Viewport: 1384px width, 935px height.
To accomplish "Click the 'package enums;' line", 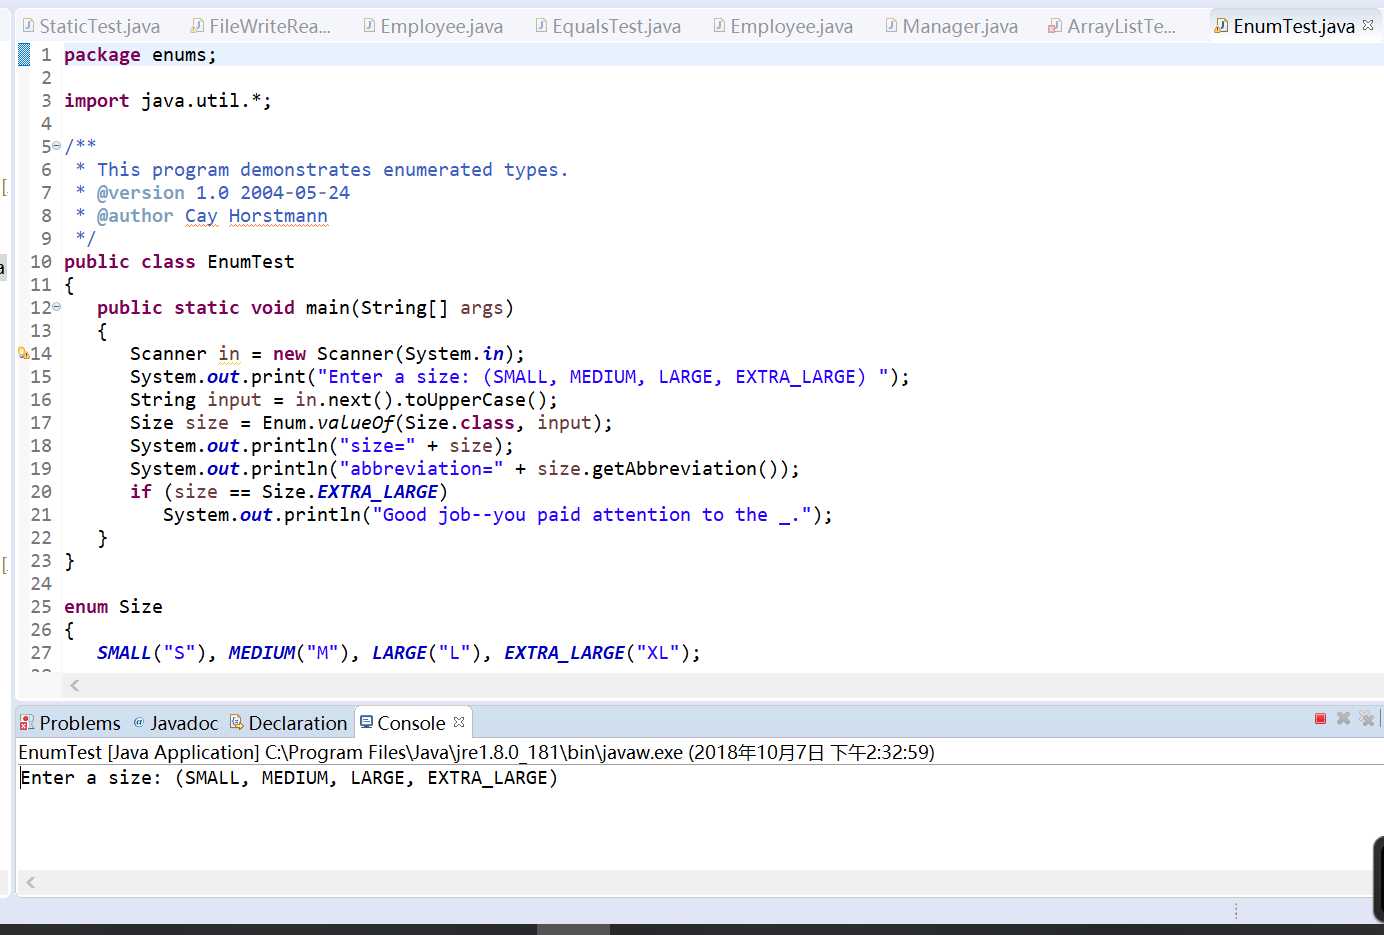I will (140, 55).
